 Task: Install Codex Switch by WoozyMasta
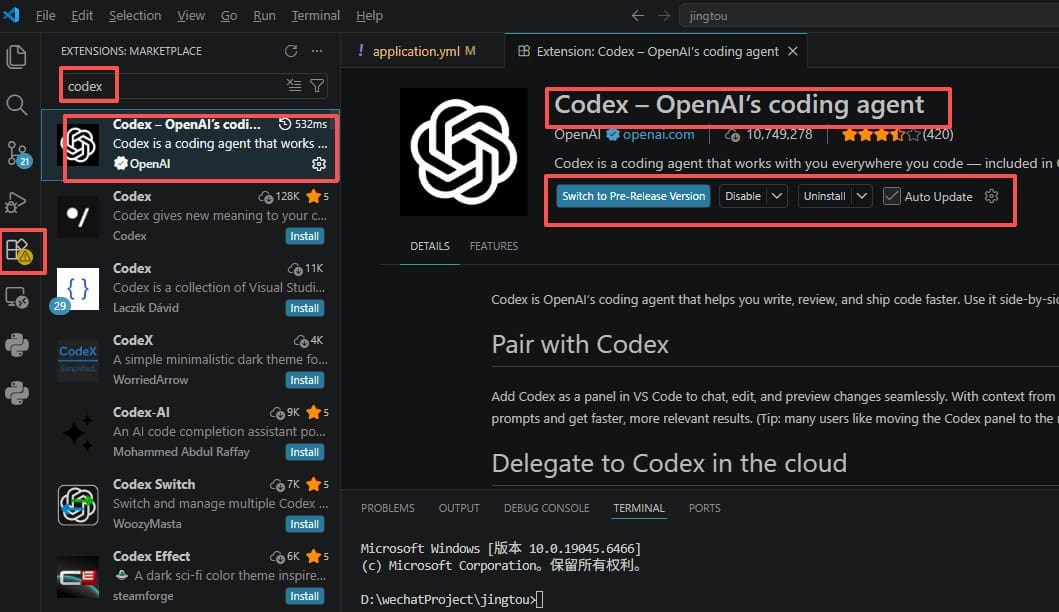point(305,524)
